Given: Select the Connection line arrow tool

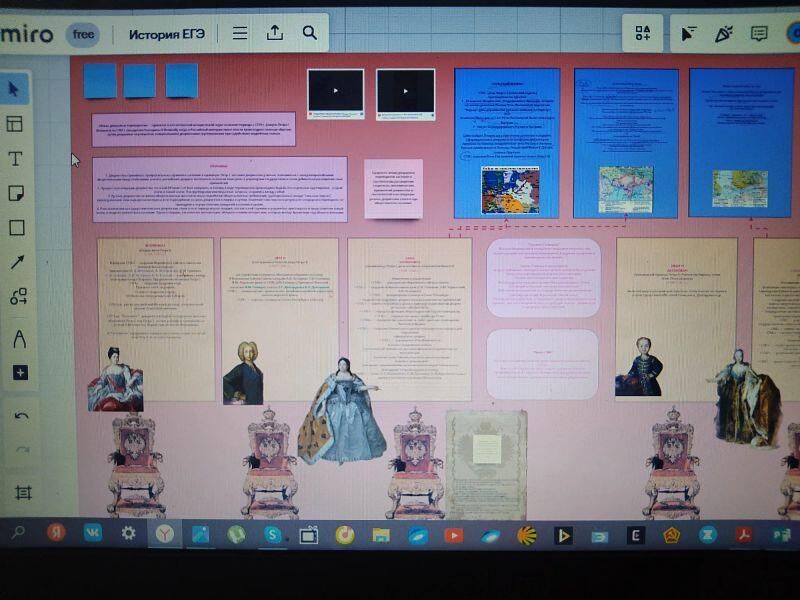Looking at the screenshot, I should 17,262.
